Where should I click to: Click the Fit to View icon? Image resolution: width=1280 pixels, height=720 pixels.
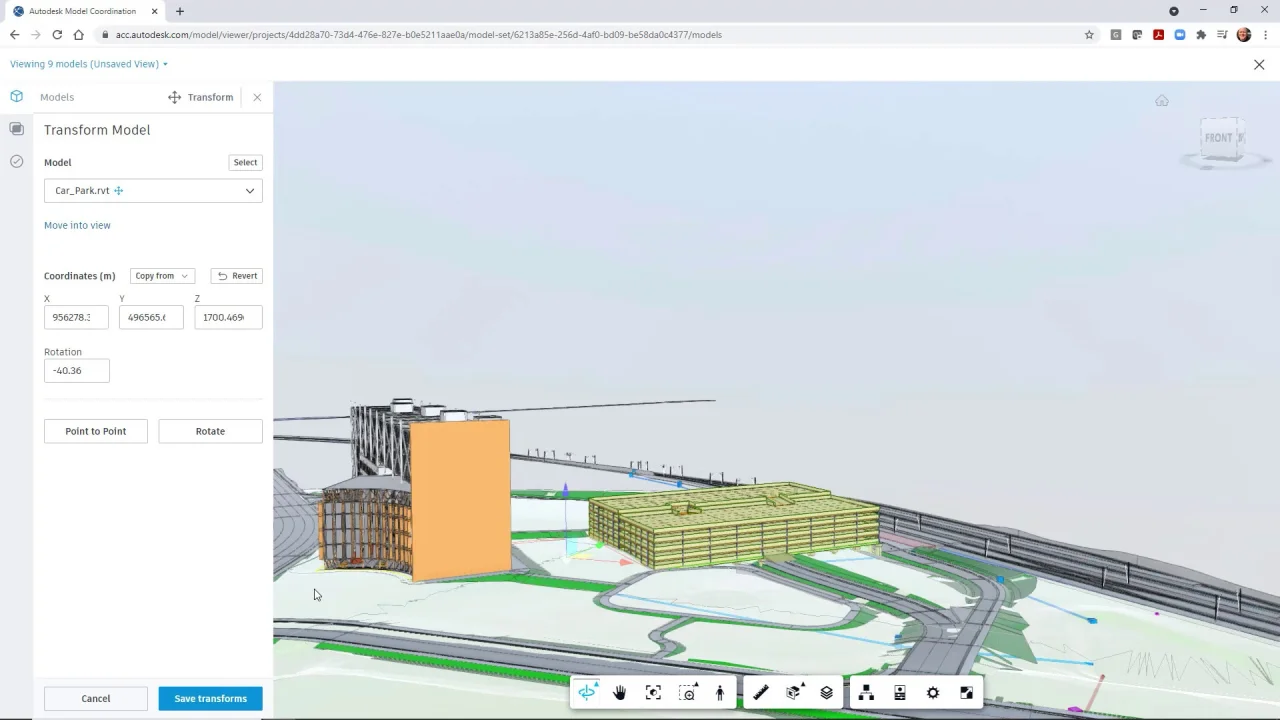coord(653,693)
